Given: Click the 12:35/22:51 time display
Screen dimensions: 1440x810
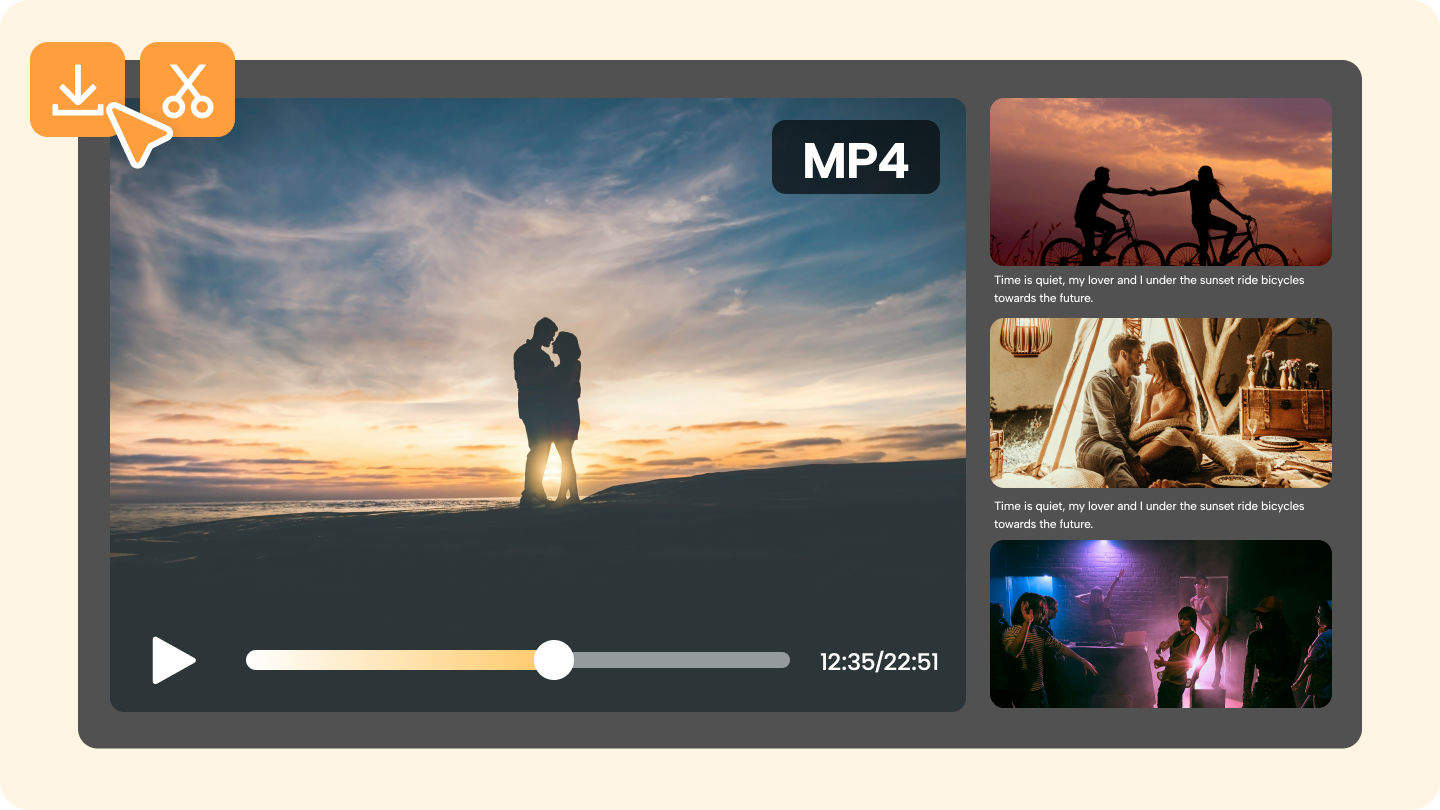Looking at the screenshot, I should pyautogui.click(x=879, y=661).
